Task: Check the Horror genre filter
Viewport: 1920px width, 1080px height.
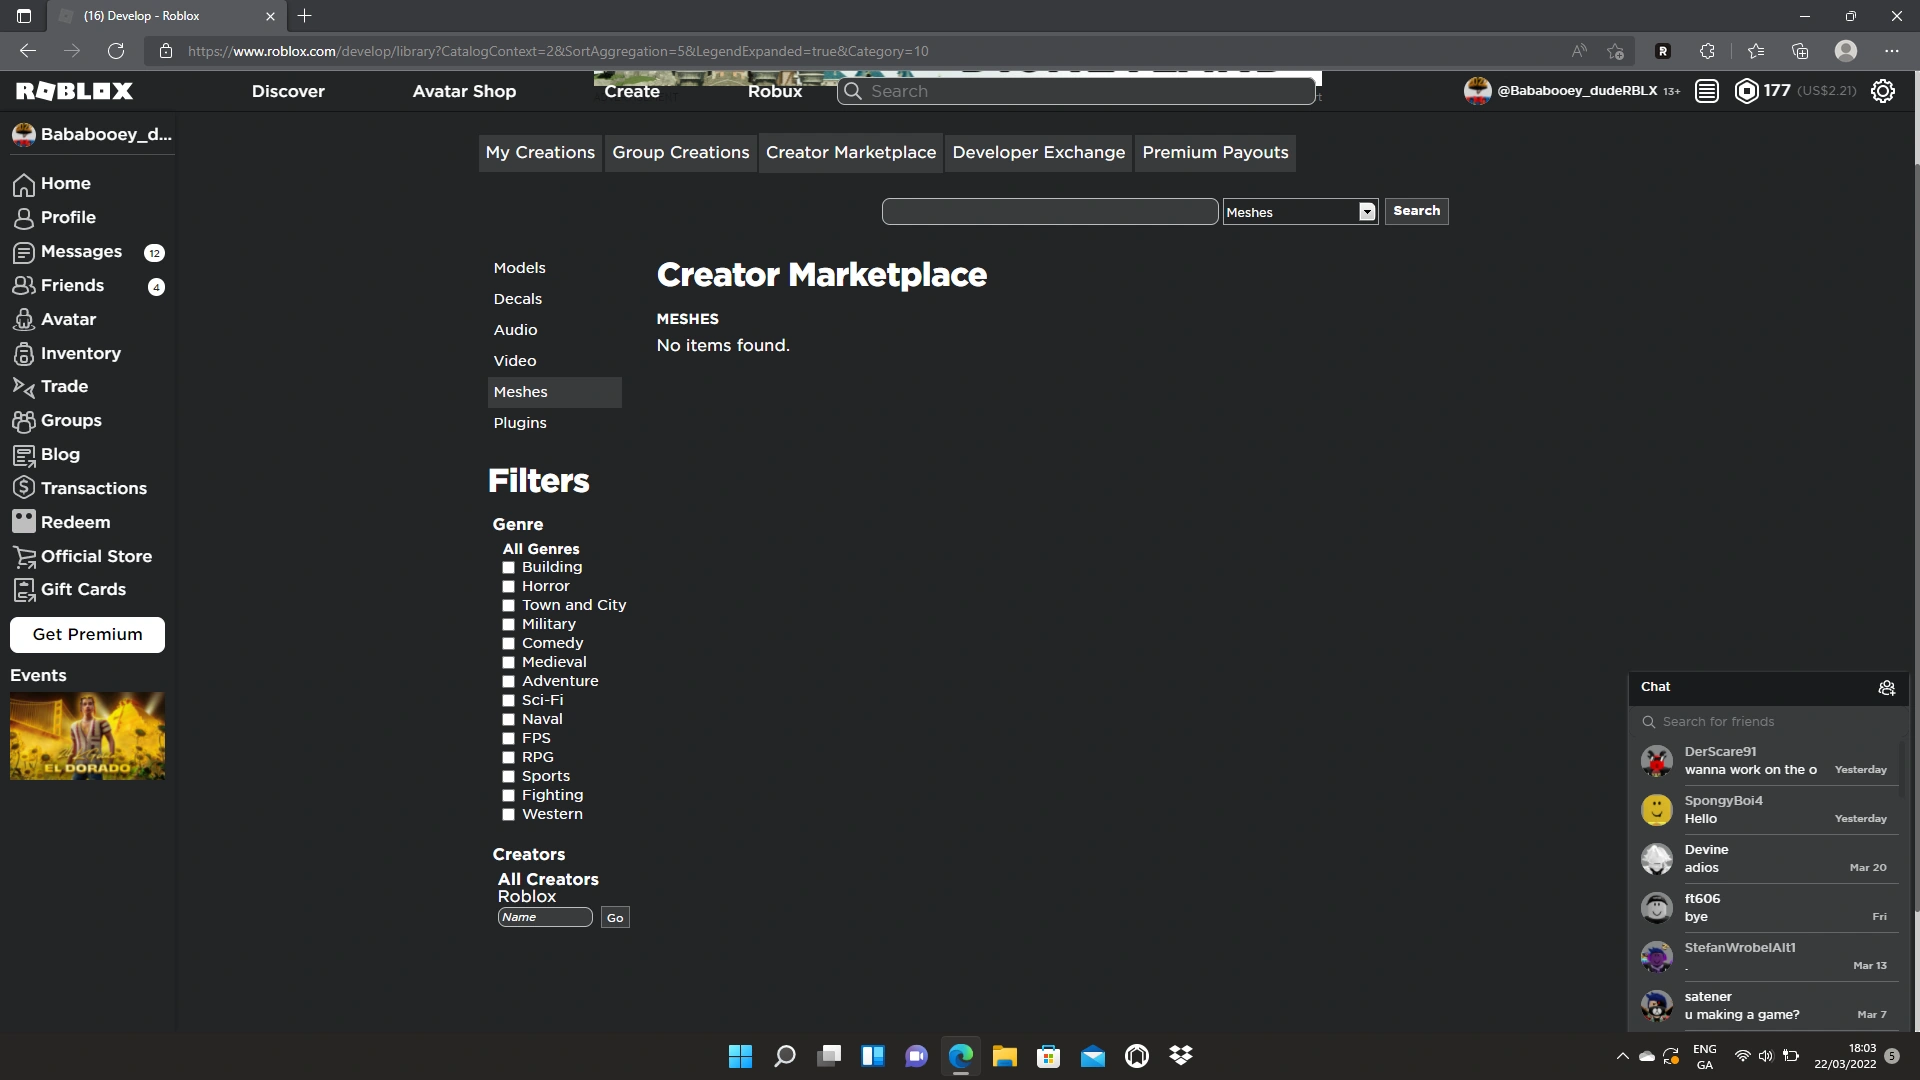Action: pos(508,587)
